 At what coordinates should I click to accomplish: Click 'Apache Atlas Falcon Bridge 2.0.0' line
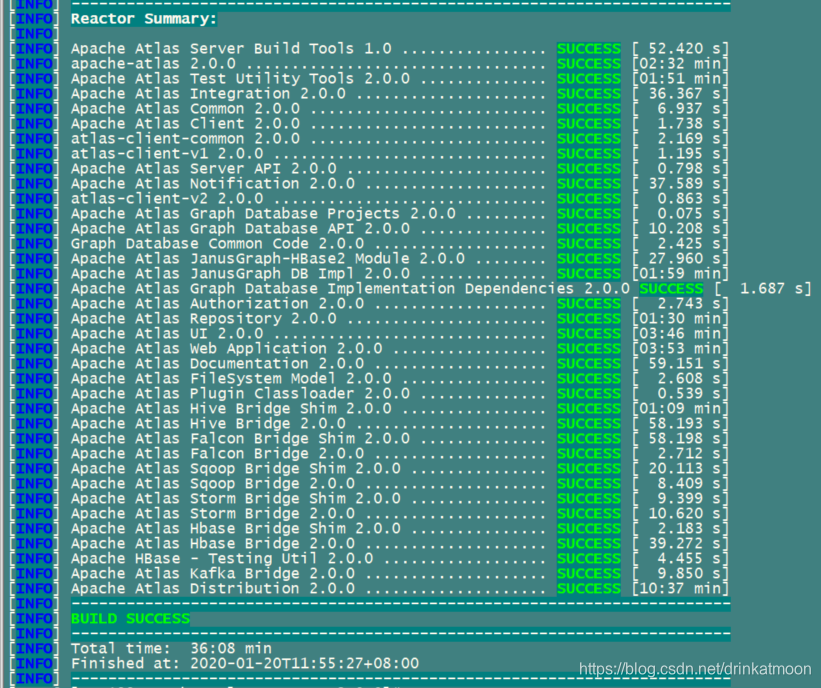pos(217,454)
